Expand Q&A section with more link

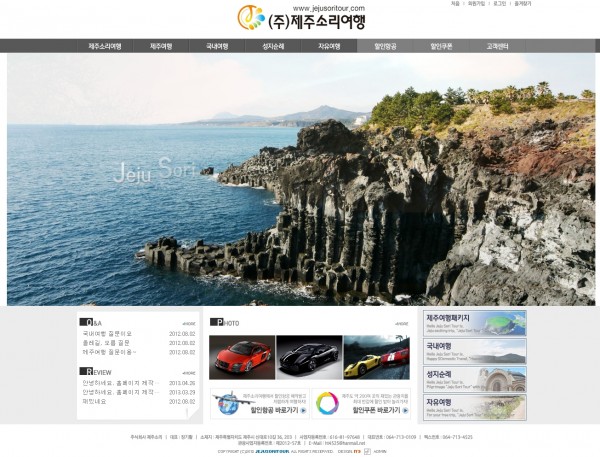(188, 323)
